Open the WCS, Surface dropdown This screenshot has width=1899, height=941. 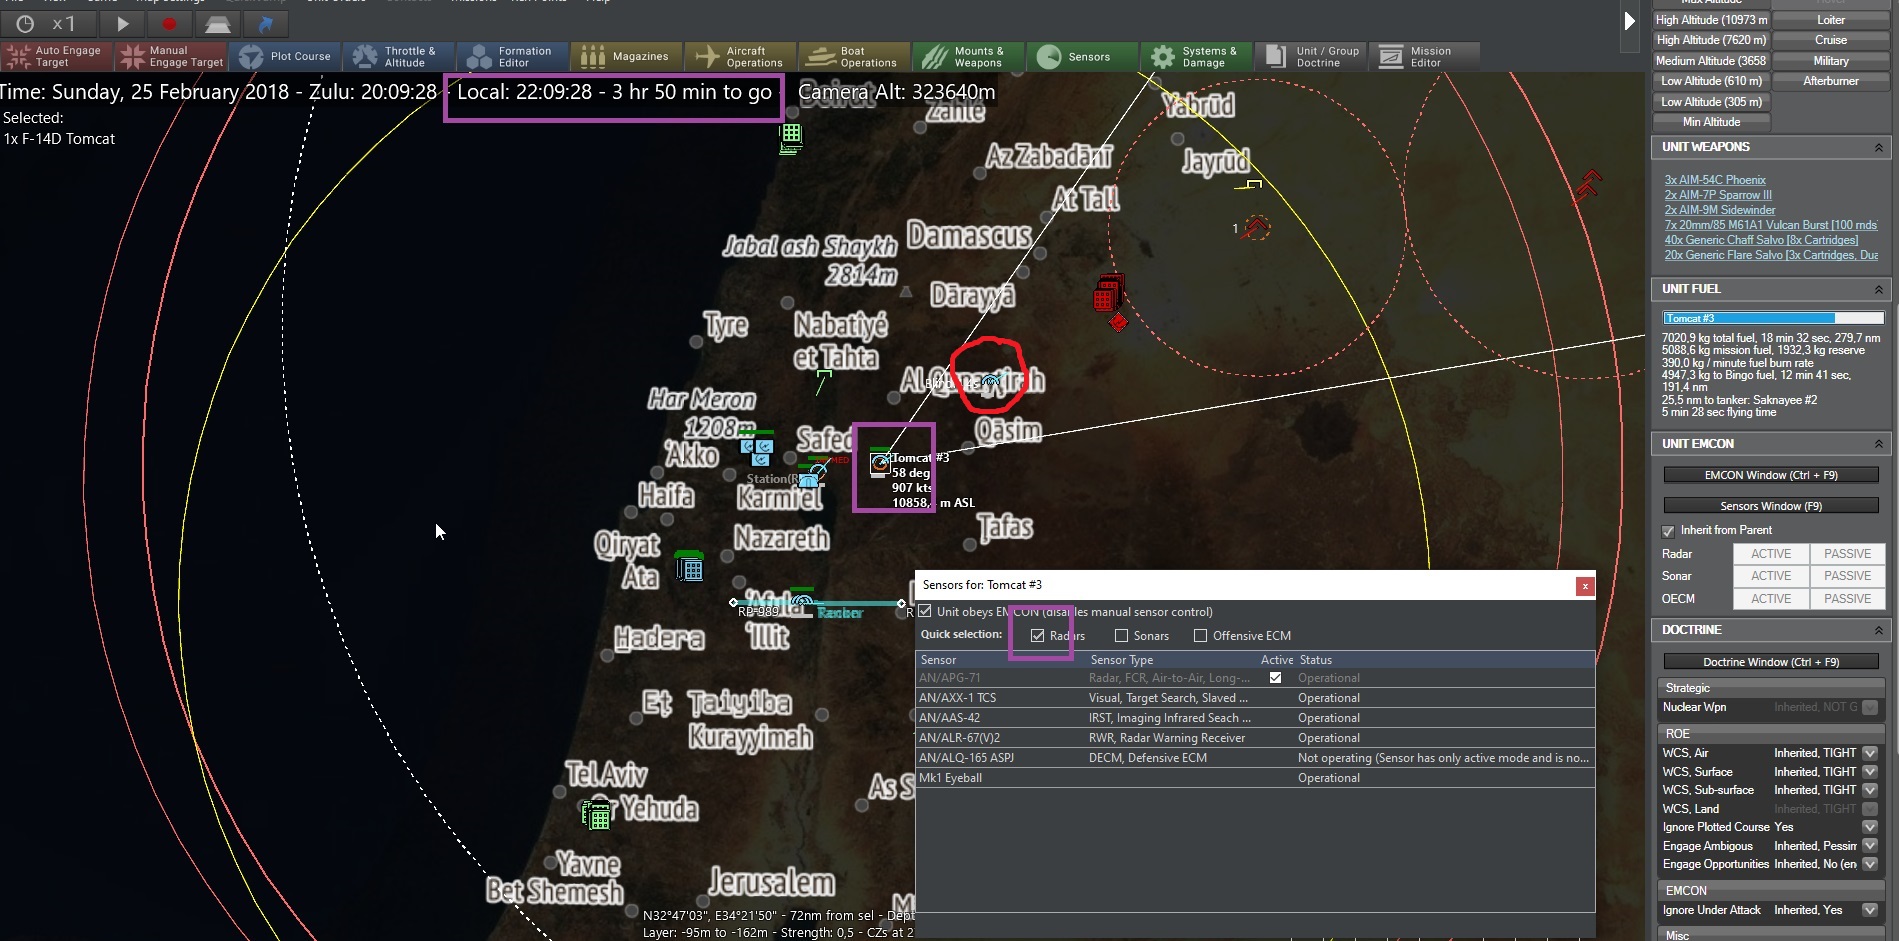(x=1870, y=772)
